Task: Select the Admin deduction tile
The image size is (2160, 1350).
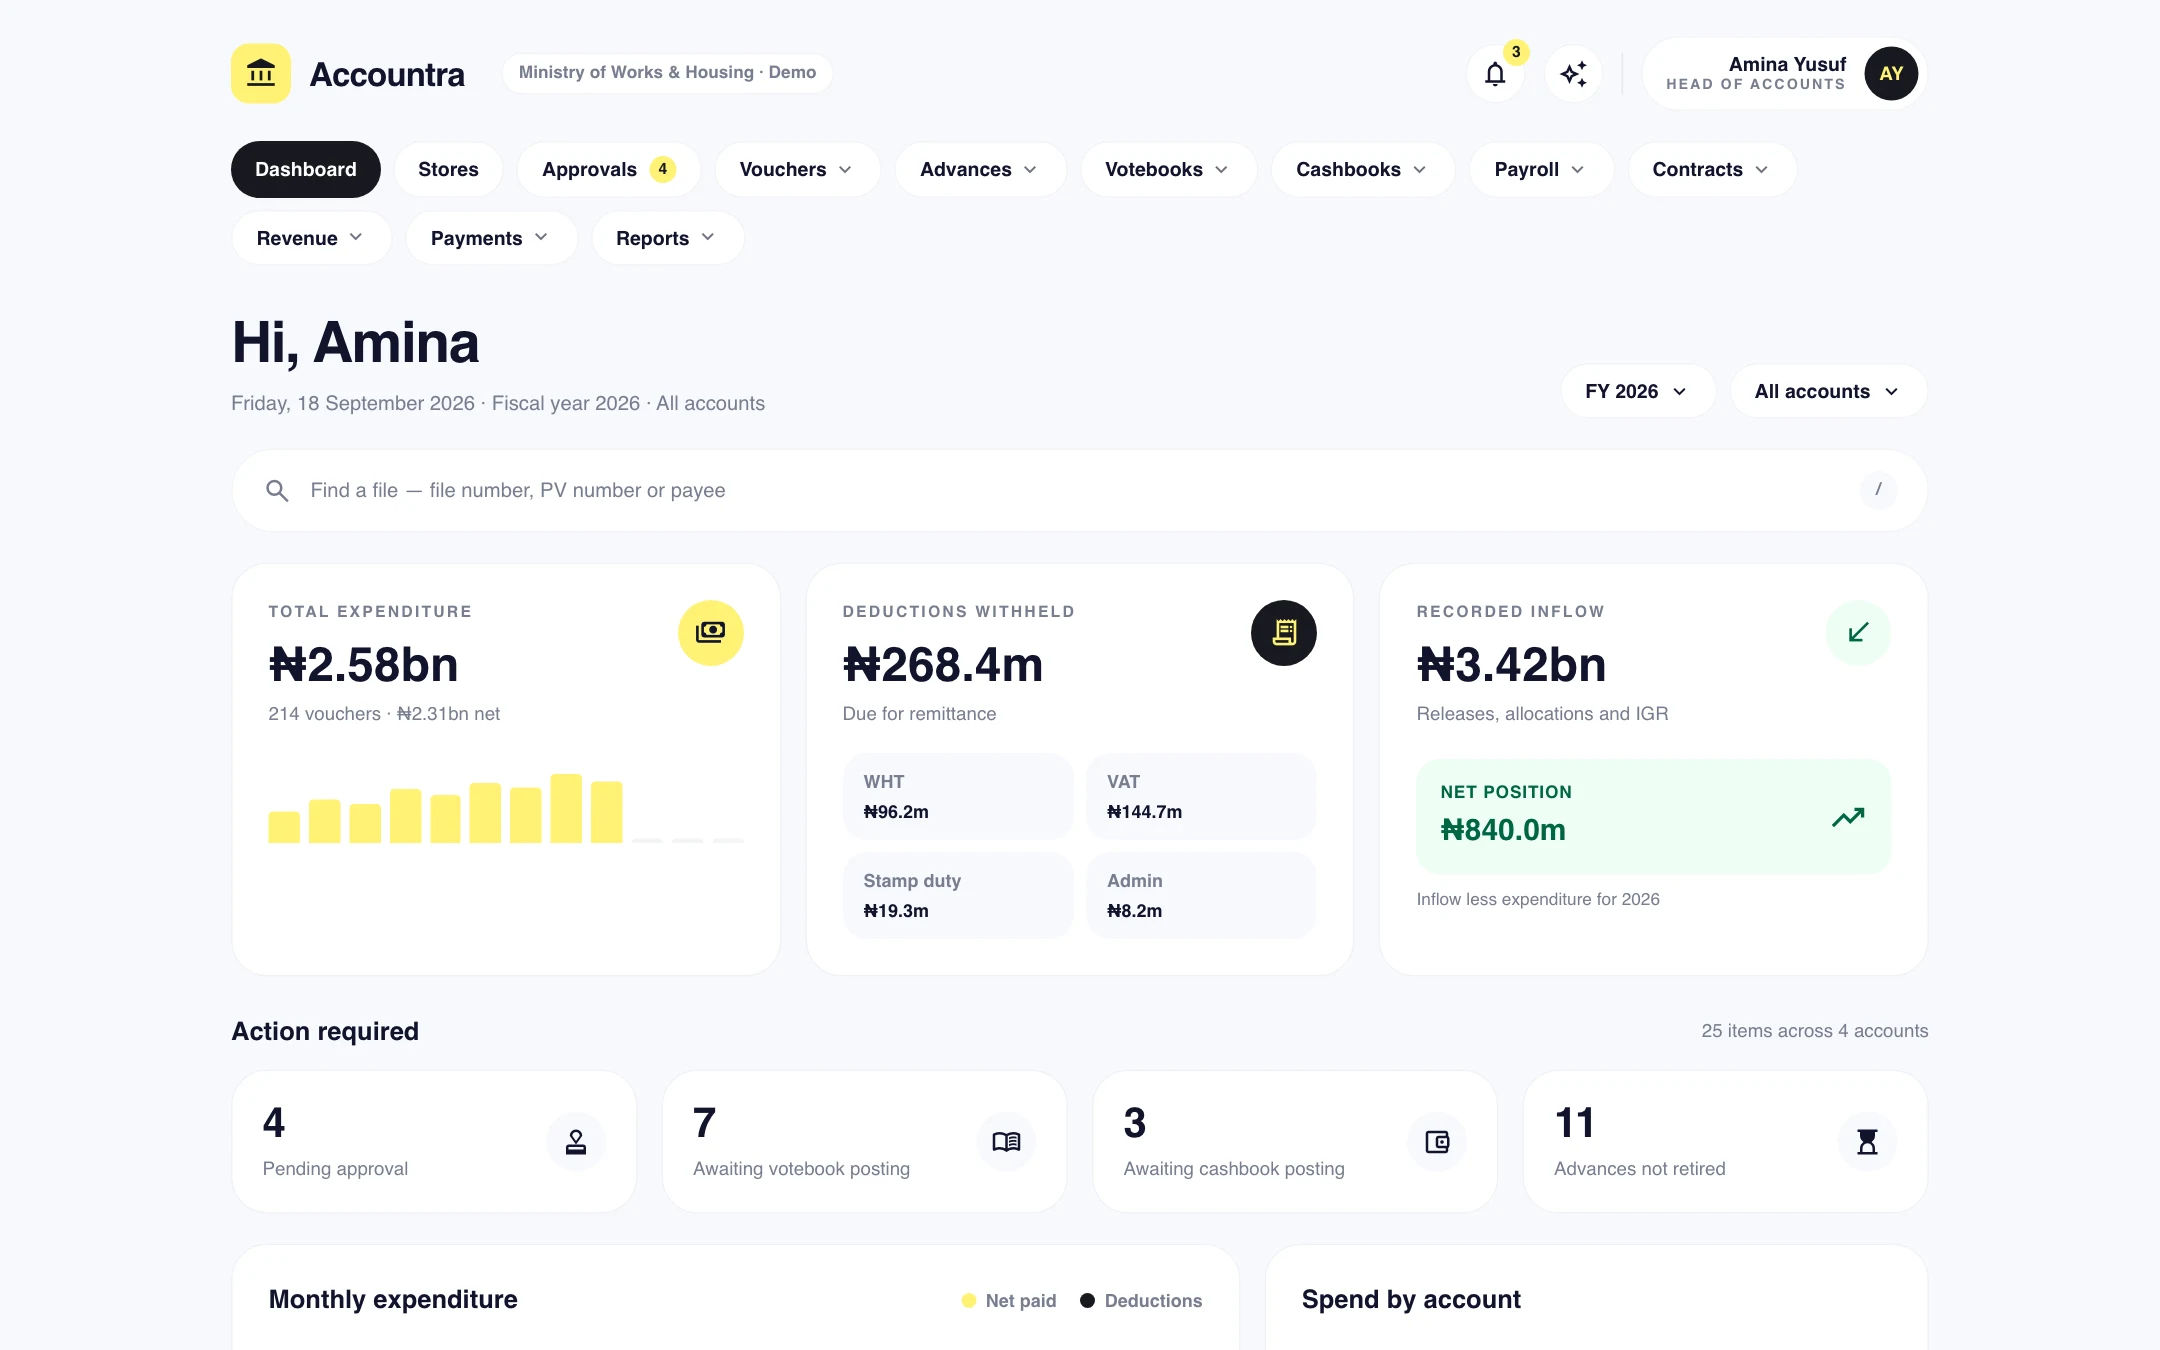Action: coord(1201,896)
